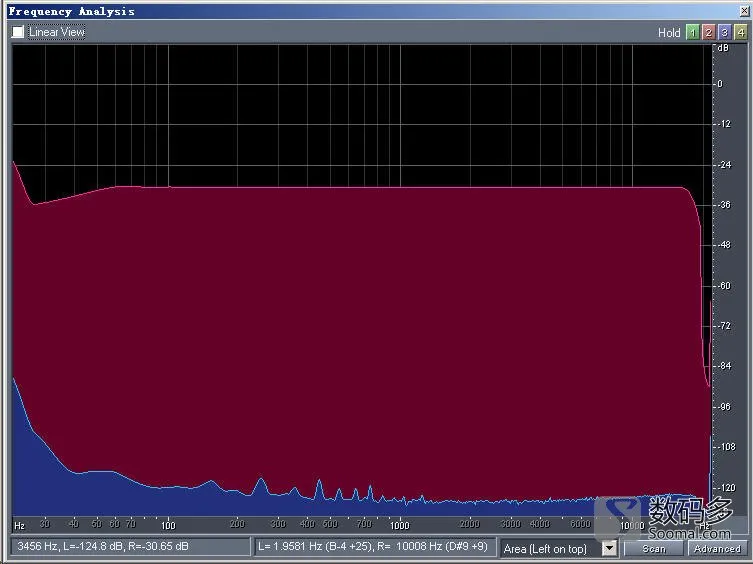This screenshot has width=753, height=564.
Task: Click the -36 dB mark on scale
Action: click(724, 205)
